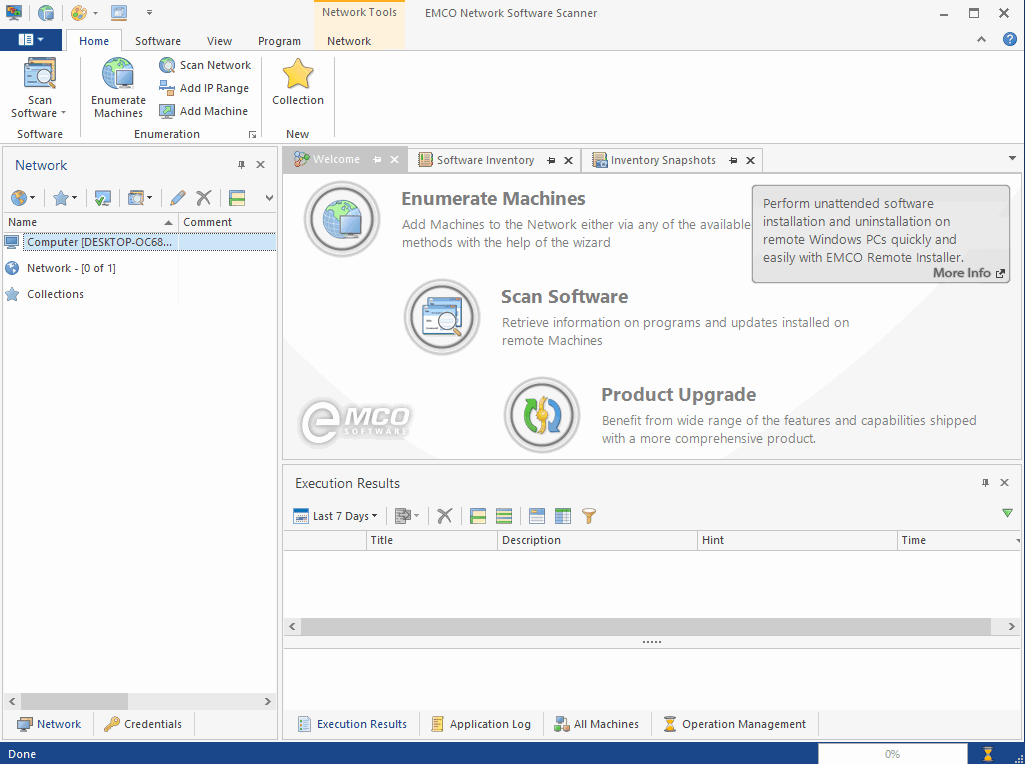Click the delete X icon in Network toolbar
Image resolution: width=1025 pixels, height=764 pixels.
[x=204, y=198]
